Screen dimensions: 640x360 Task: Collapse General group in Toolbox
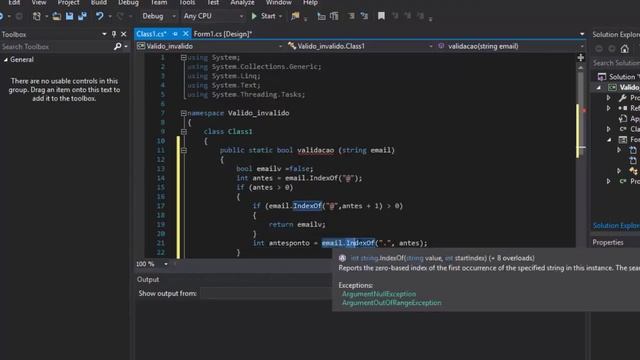pos(6,60)
